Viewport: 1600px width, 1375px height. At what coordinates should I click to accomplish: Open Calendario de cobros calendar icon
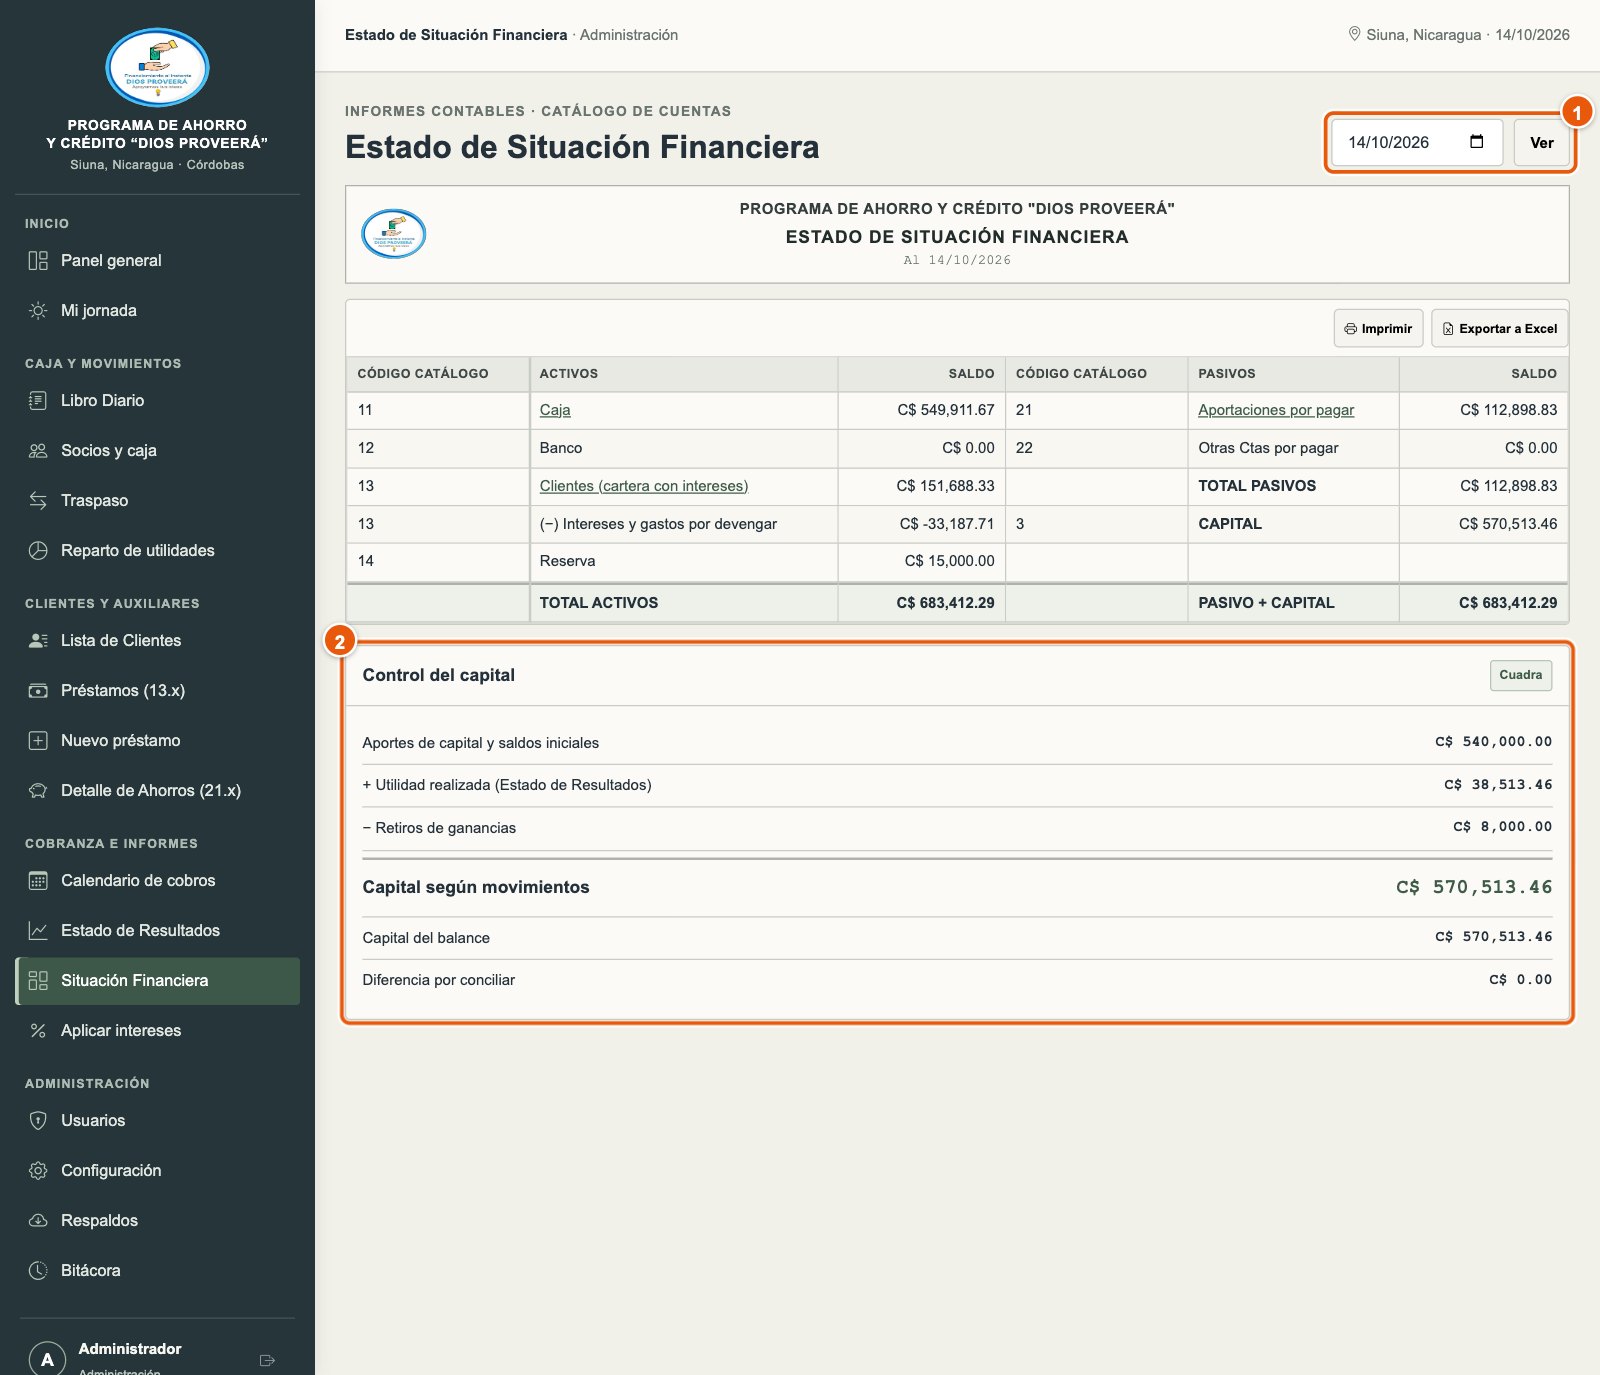(38, 881)
